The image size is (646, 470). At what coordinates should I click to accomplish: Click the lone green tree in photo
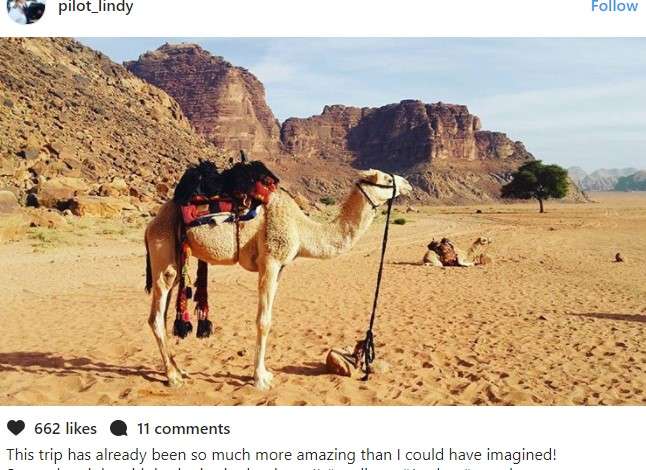(x=536, y=185)
